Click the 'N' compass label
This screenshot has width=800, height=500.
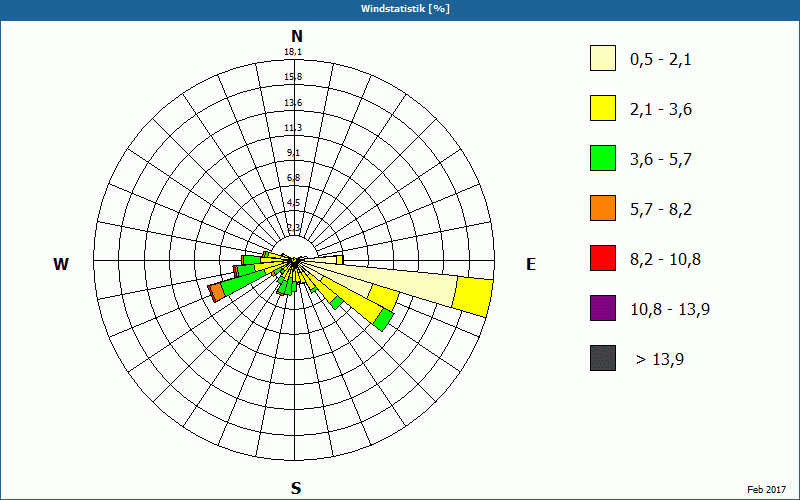coord(296,36)
